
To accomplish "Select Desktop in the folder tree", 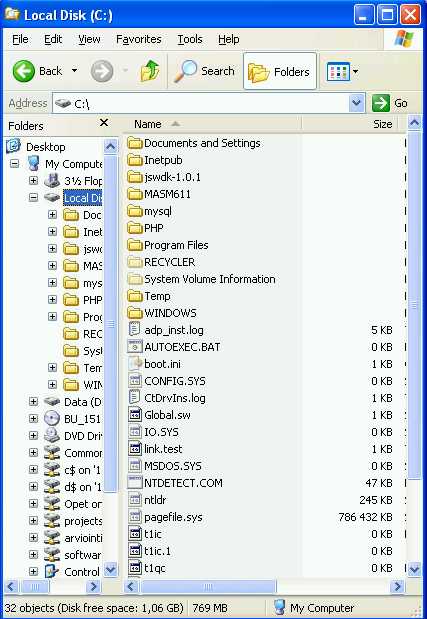I will tap(45, 147).
